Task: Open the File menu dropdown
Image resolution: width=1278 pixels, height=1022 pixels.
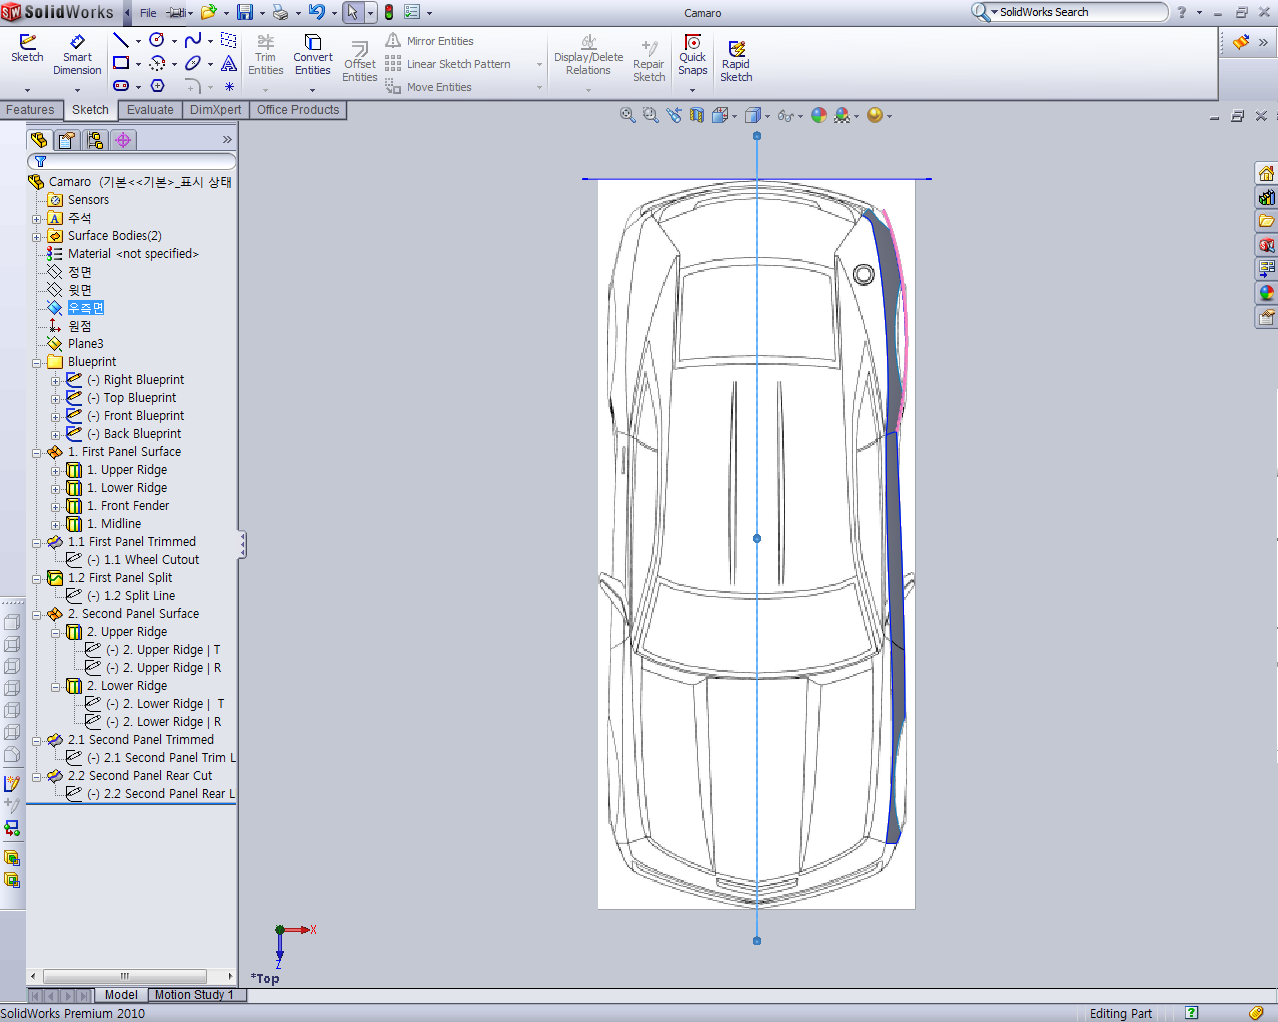Action: pyautogui.click(x=148, y=13)
